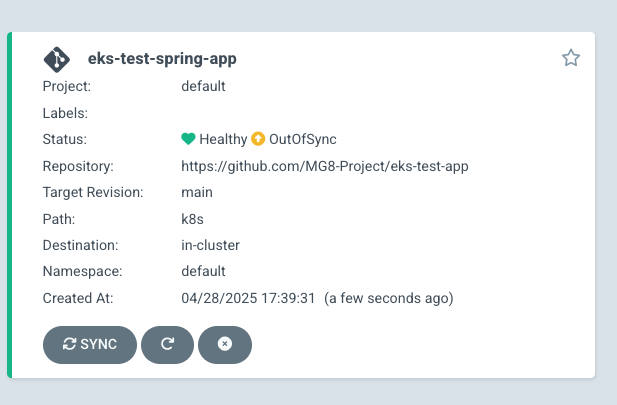Click the main target revision value

197,192
